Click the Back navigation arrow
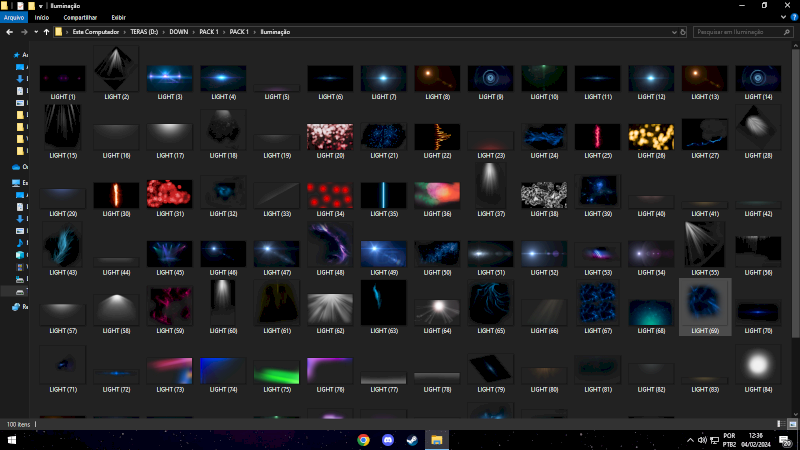The width and height of the screenshot is (800, 450). point(8,31)
